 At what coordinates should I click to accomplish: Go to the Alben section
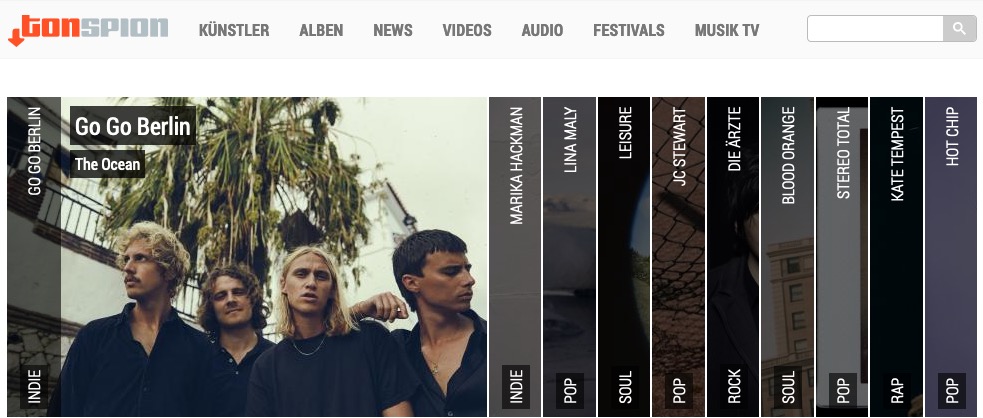click(x=321, y=30)
